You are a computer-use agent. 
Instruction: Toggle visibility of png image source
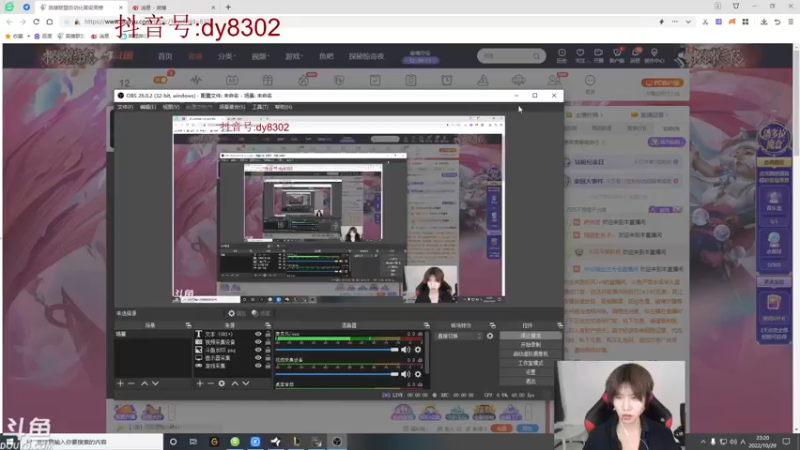pos(258,350)
